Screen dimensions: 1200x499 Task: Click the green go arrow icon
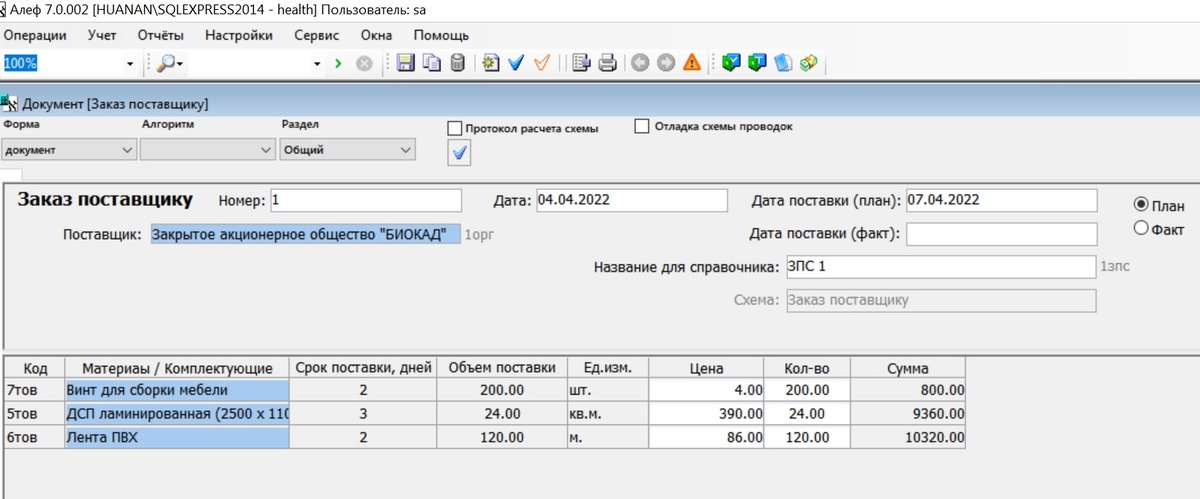[338, 63]
